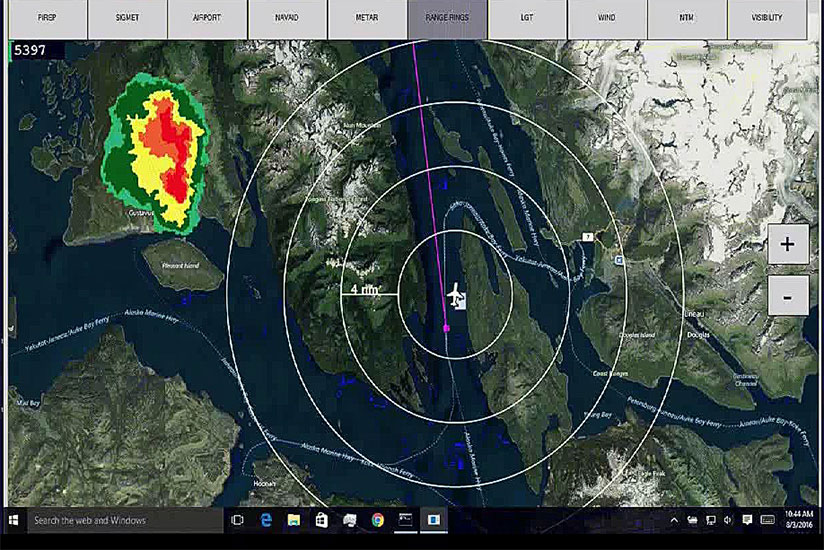Launch Microsoft Edge from the taskbar

click(x=266, y=520)
